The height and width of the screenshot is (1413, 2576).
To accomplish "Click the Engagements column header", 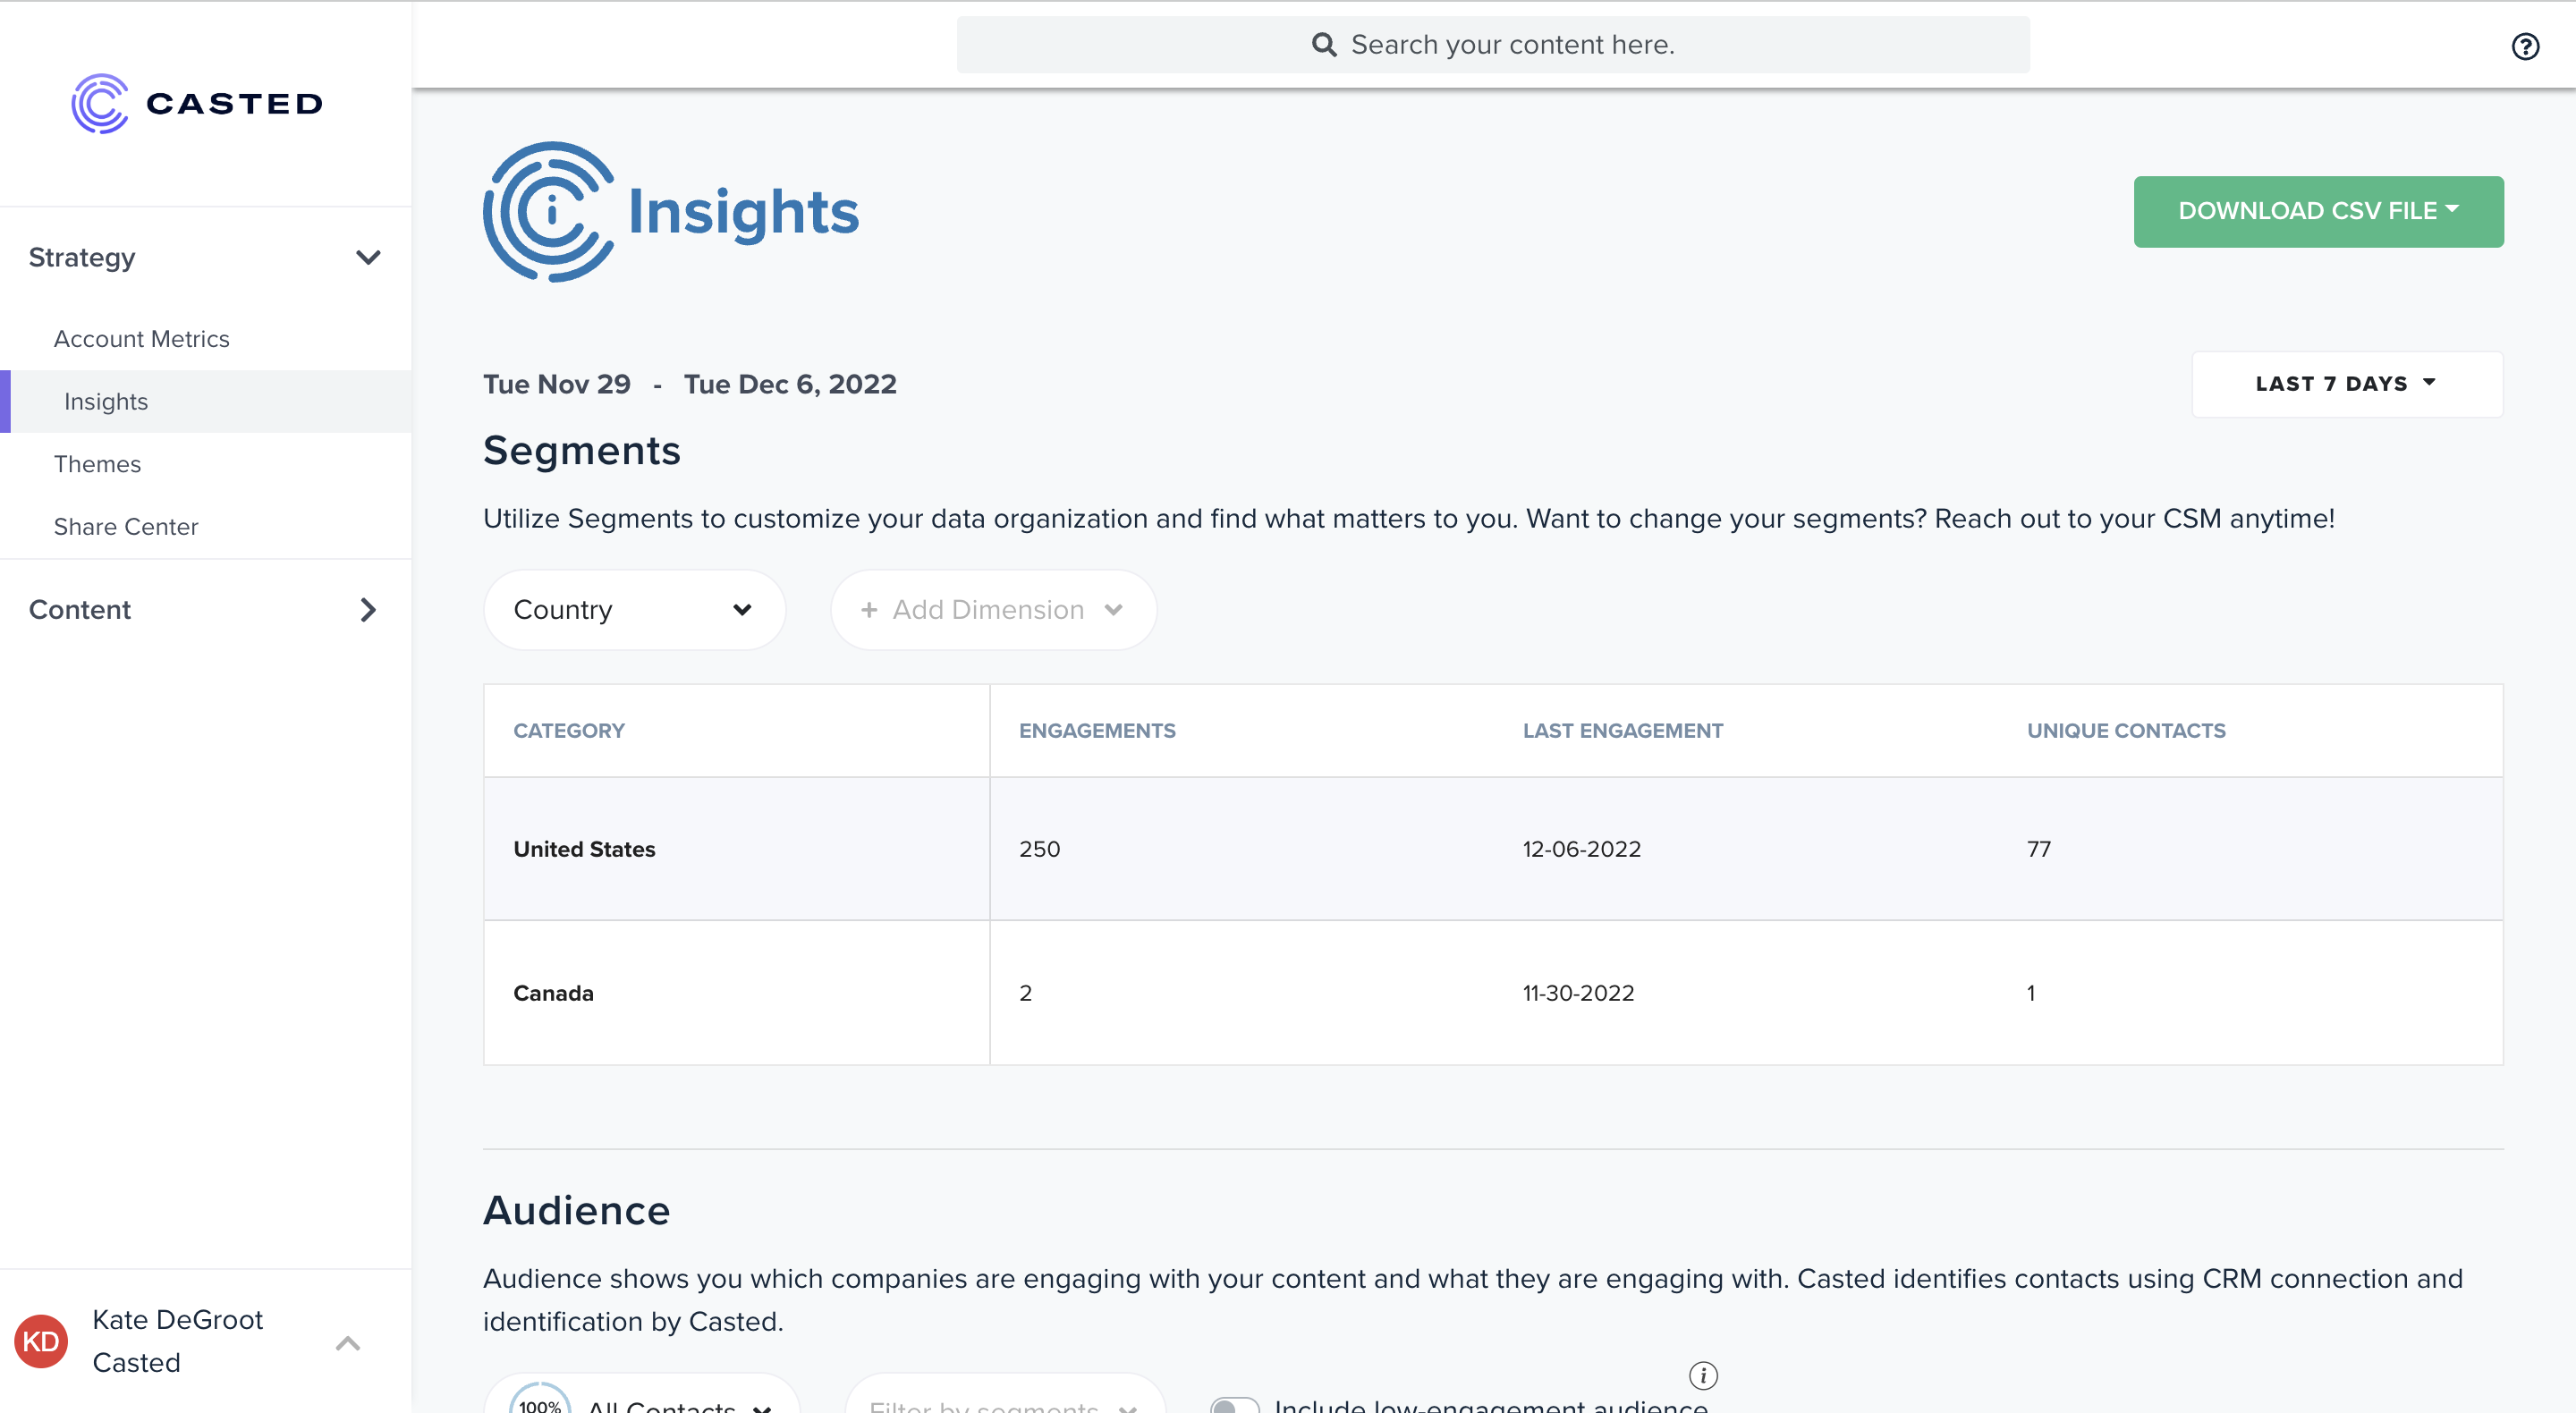I will pos(1097,731).
